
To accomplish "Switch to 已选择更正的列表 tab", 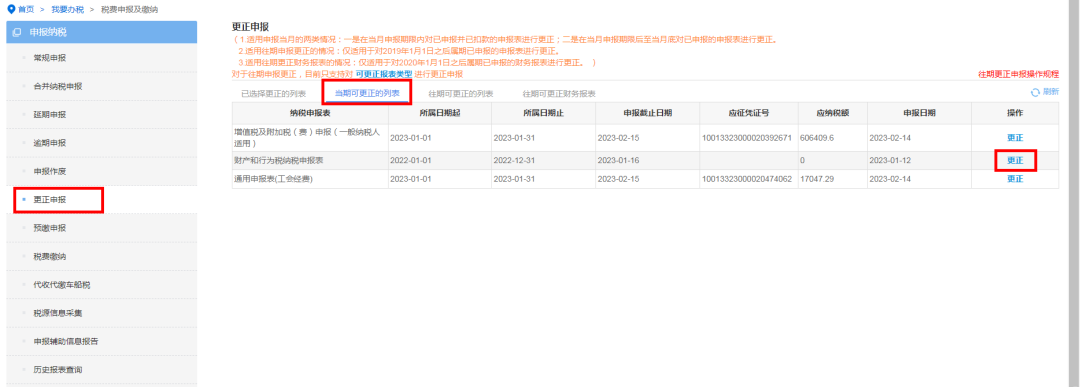I will [273, 94].
